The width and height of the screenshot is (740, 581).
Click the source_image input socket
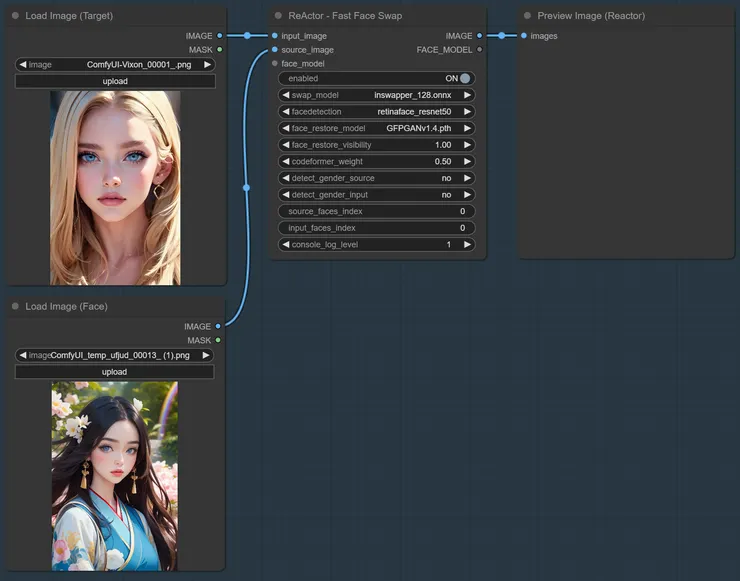click(x=274, y=49)
